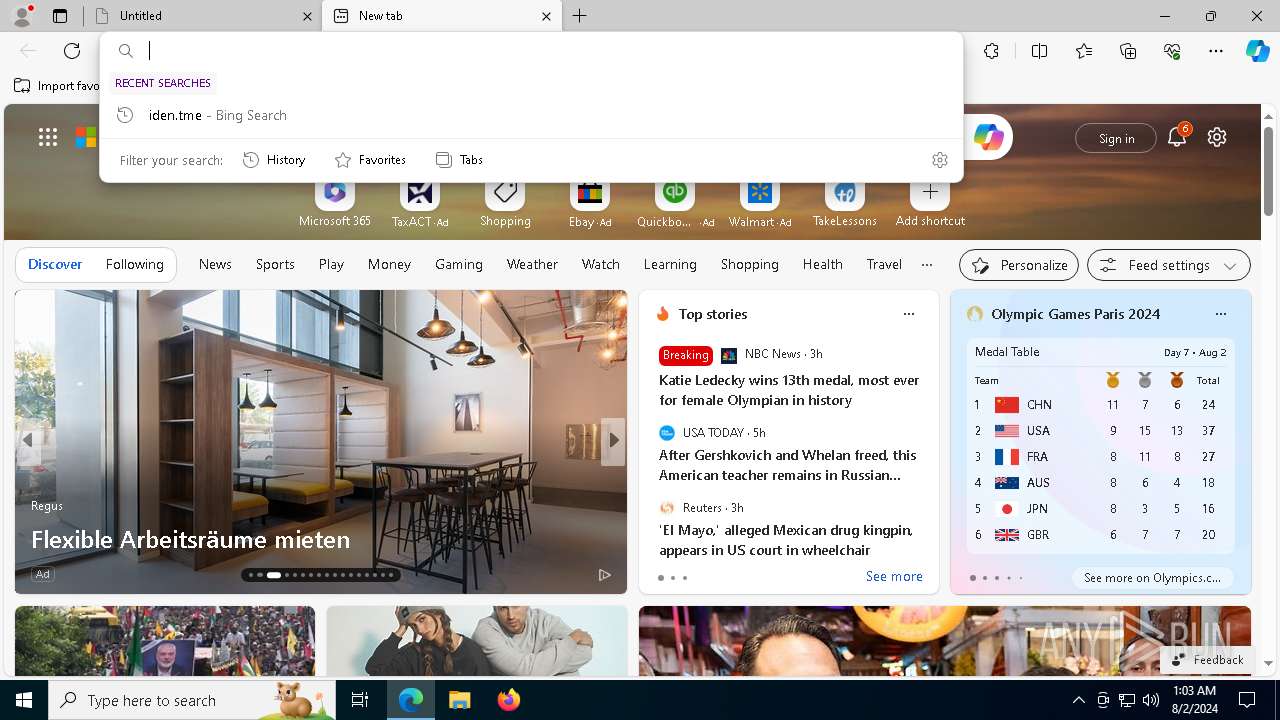Open Settings and more ellipsis menu
The height and width of the screenshot is (720, 1280).
point(1216,51)
